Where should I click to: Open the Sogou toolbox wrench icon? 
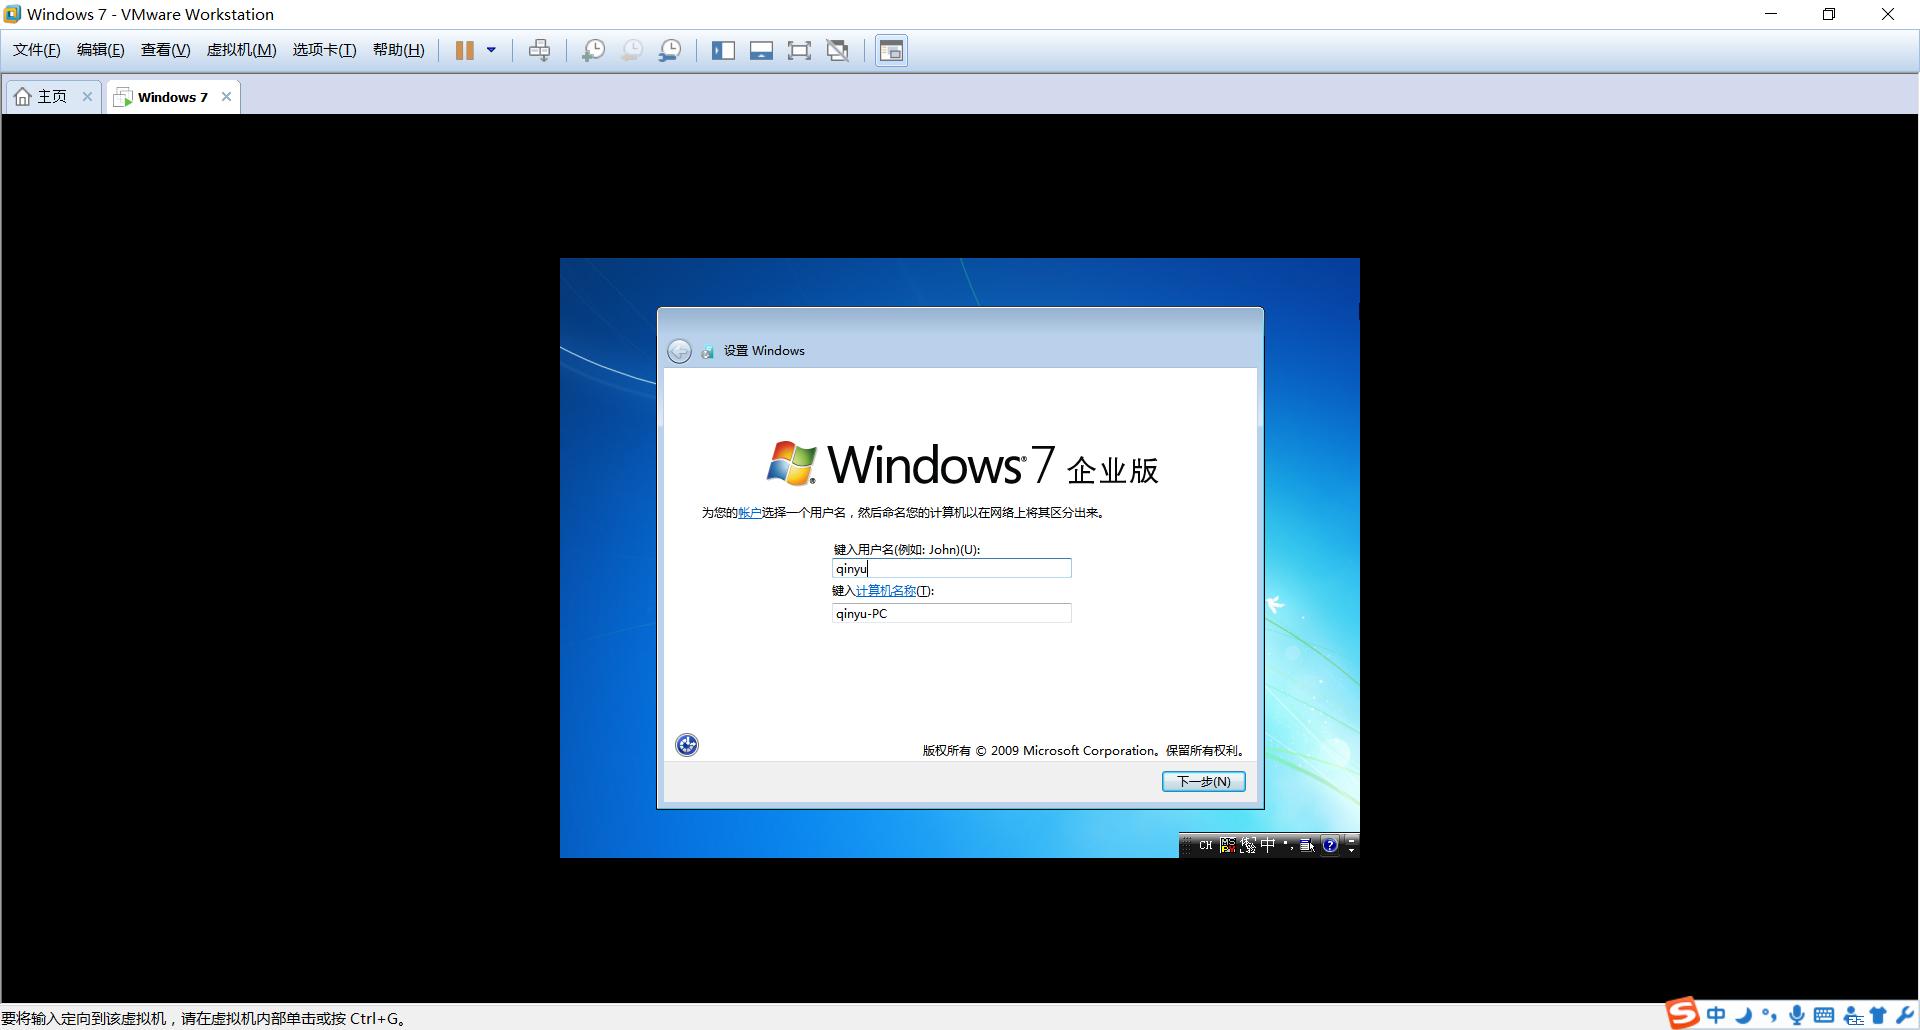coord(1905,1015)
